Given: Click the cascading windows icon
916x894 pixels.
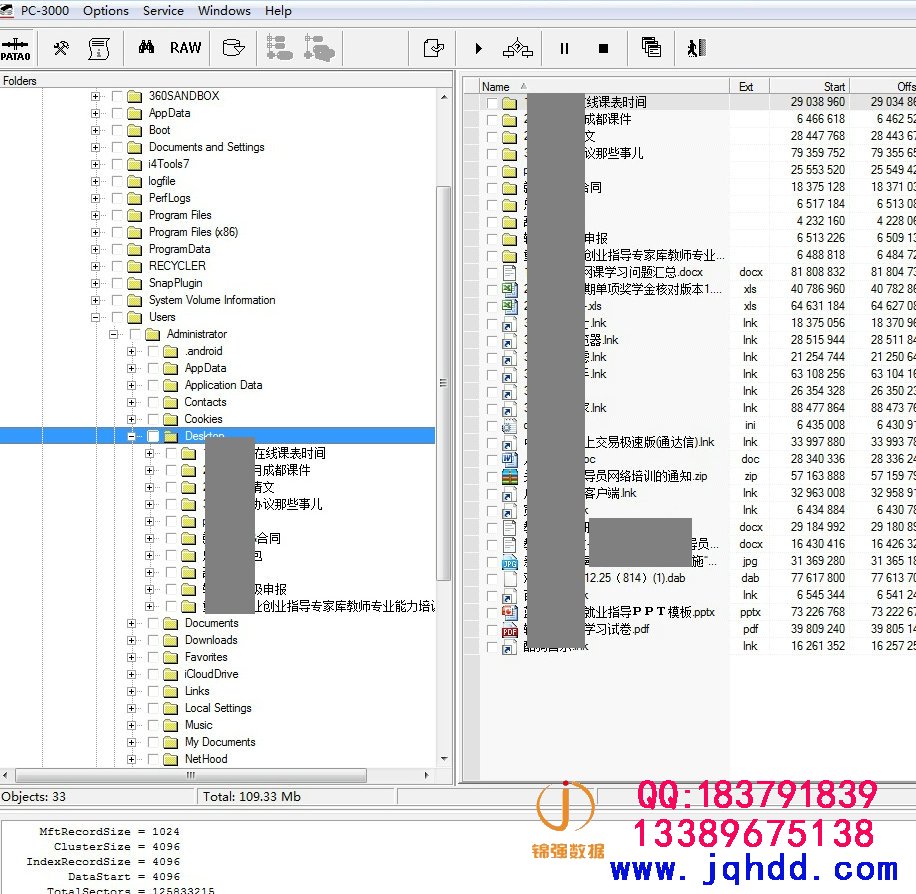Looking at the screenshot, I should [651, 47].
